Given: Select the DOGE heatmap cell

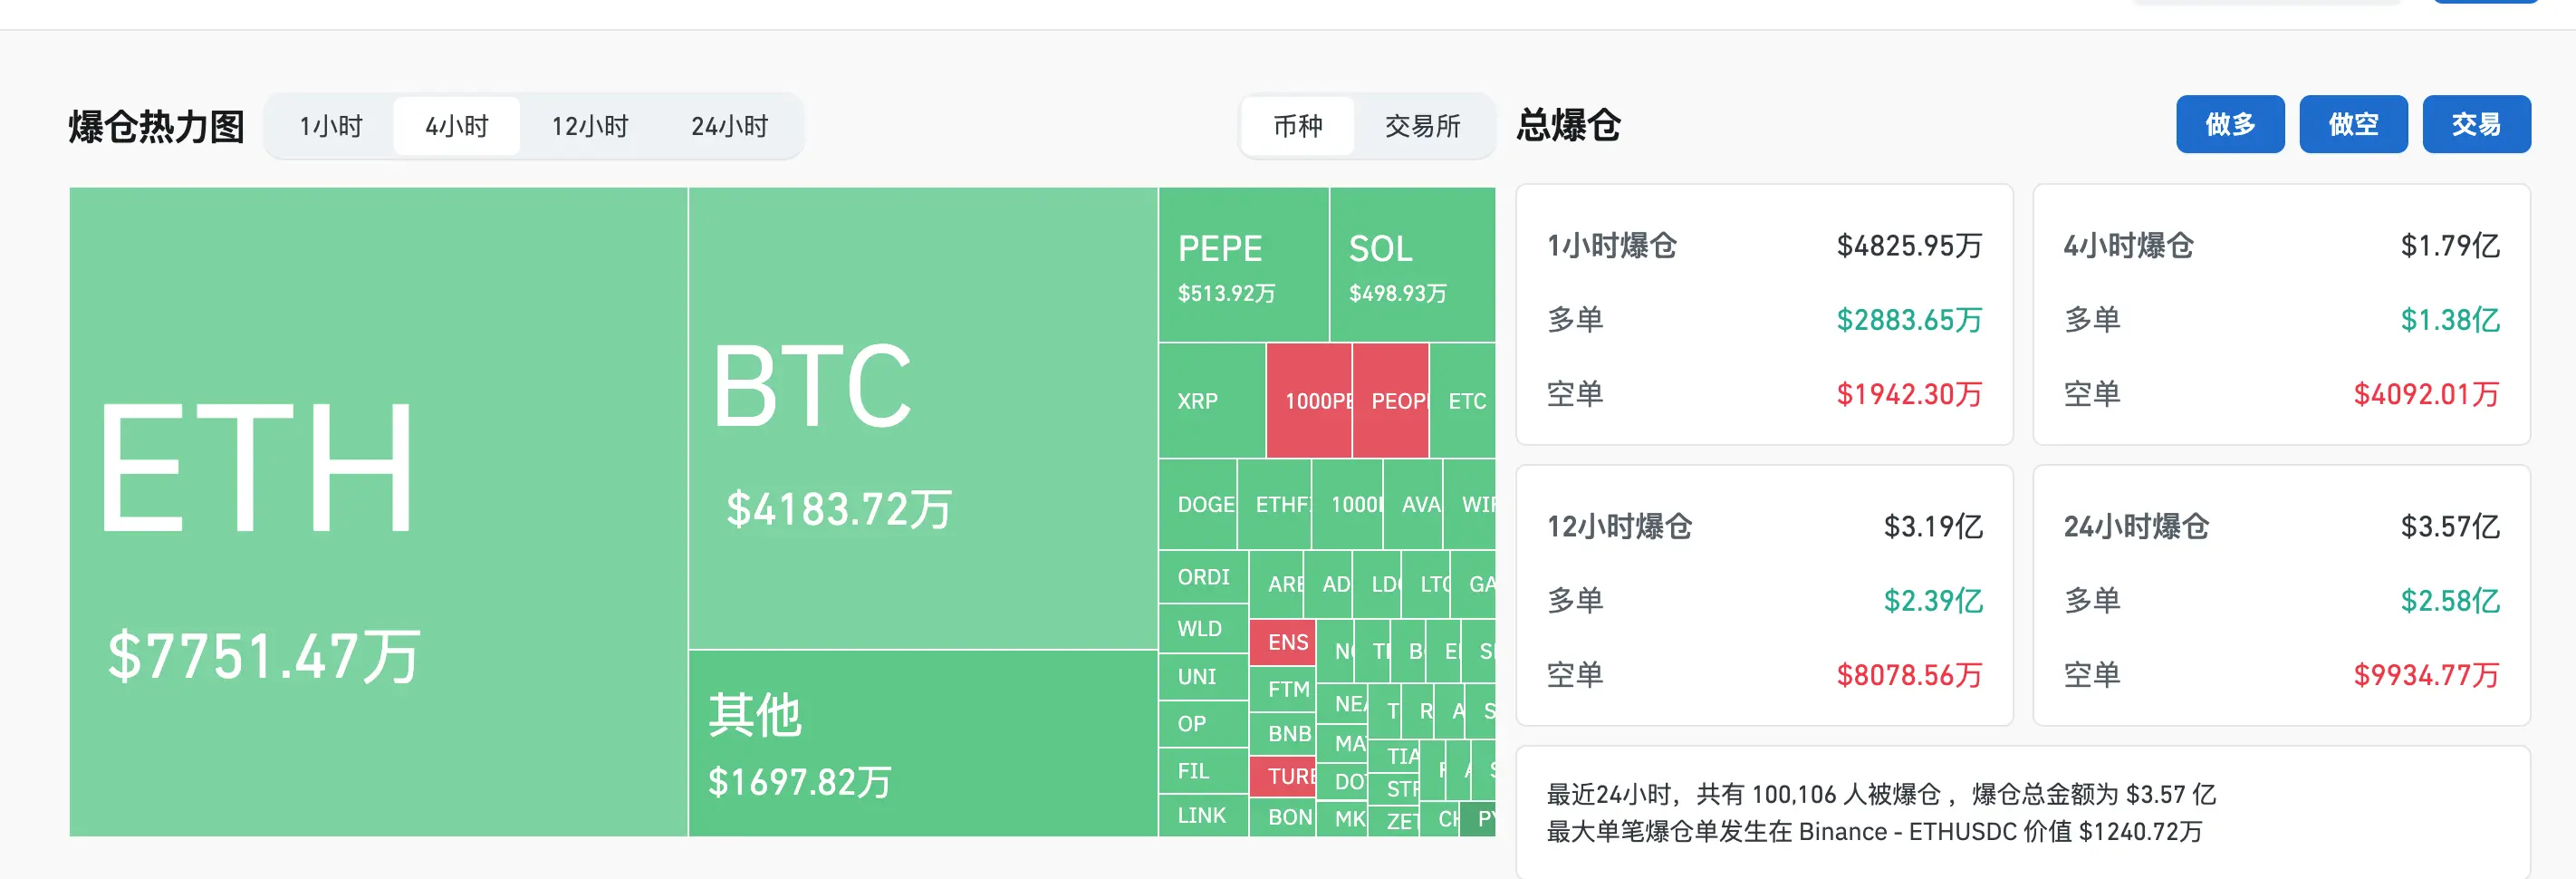Looking at the screenshot, I should [1198, 504].
